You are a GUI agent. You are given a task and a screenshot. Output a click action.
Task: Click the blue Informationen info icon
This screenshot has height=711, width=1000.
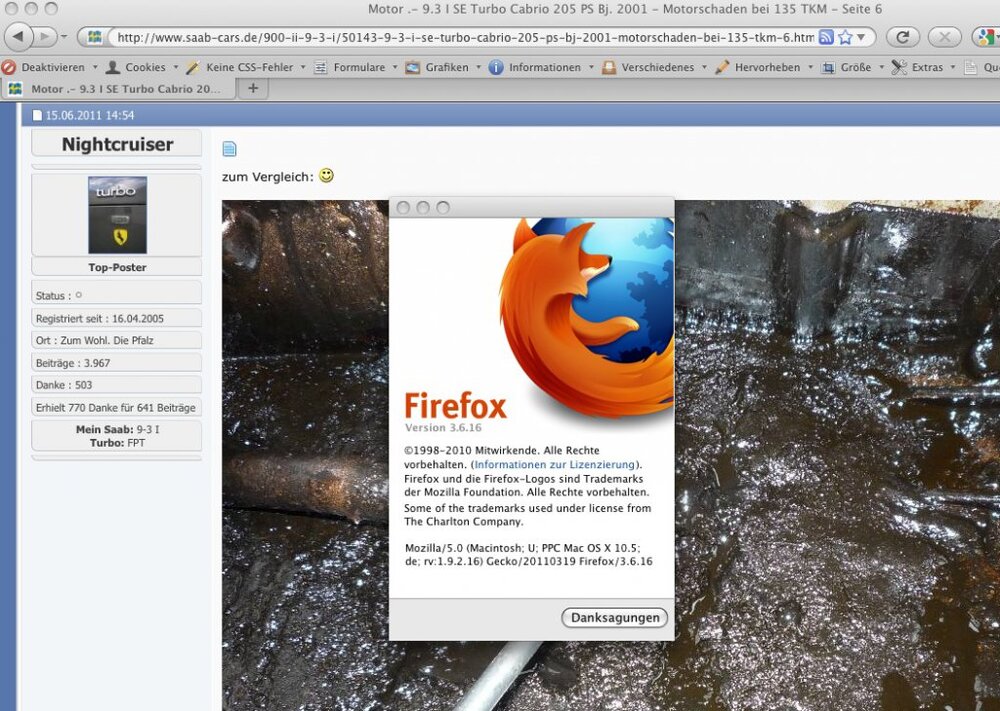(x=496, y=67)
